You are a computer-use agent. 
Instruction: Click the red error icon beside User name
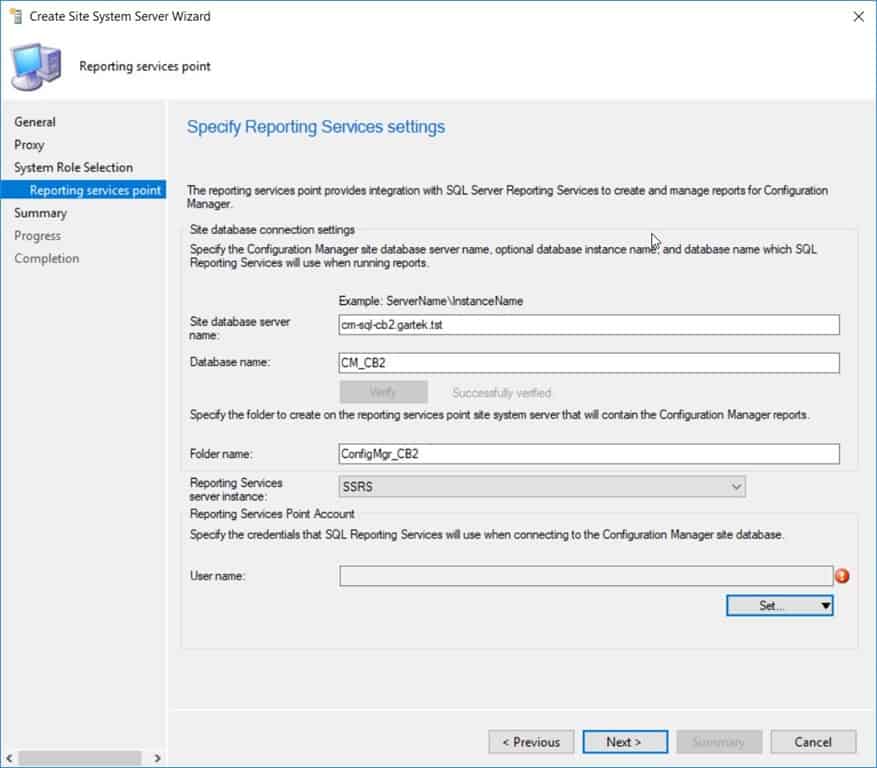(x=844, y=576)
